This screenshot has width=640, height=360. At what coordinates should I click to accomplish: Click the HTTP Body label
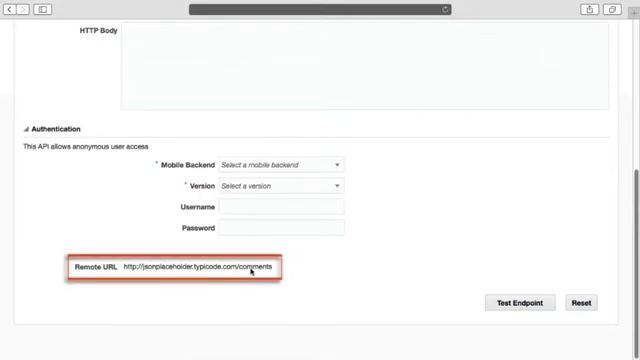(x=98, y=31)
